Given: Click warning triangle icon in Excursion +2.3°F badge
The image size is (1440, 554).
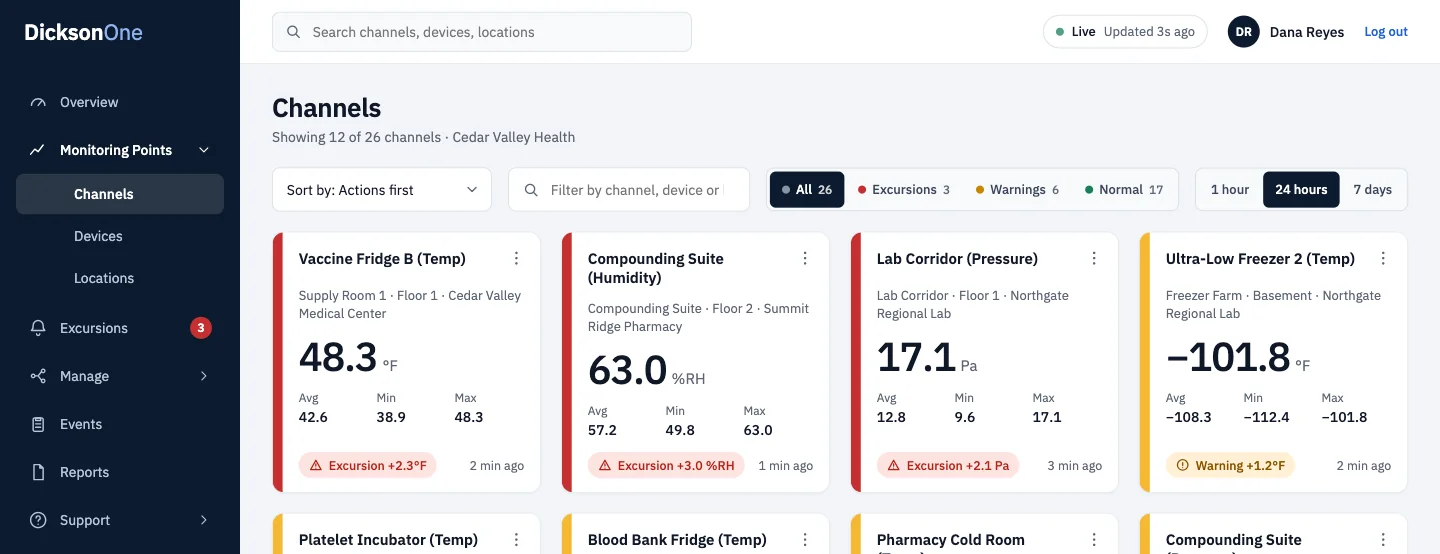Looking at the screenshot, I should click(316, 466).
